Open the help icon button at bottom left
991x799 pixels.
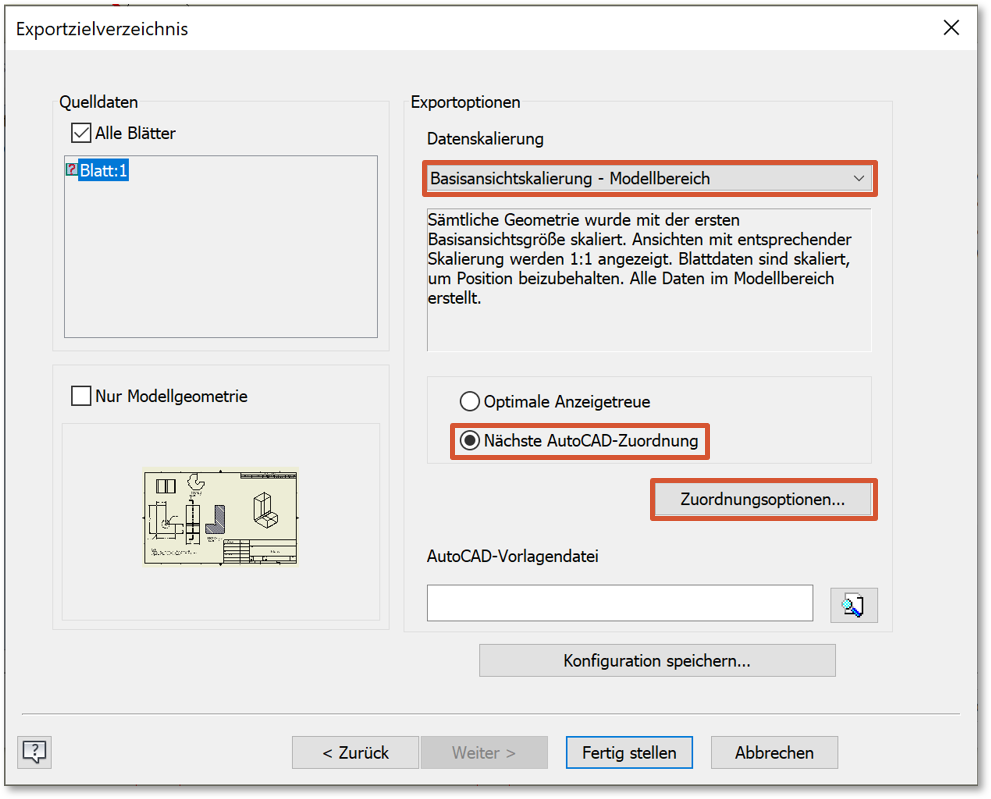tap(34, 752)
